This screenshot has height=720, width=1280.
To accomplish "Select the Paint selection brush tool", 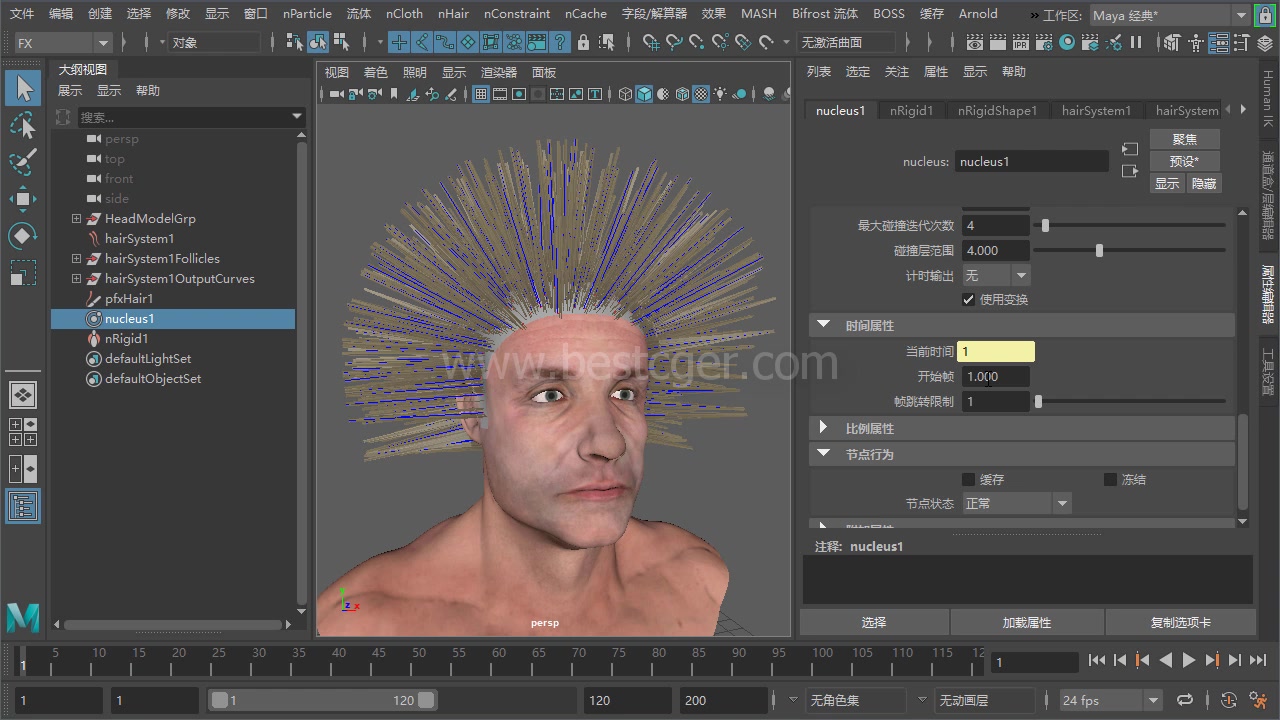I will click(22, 162).
